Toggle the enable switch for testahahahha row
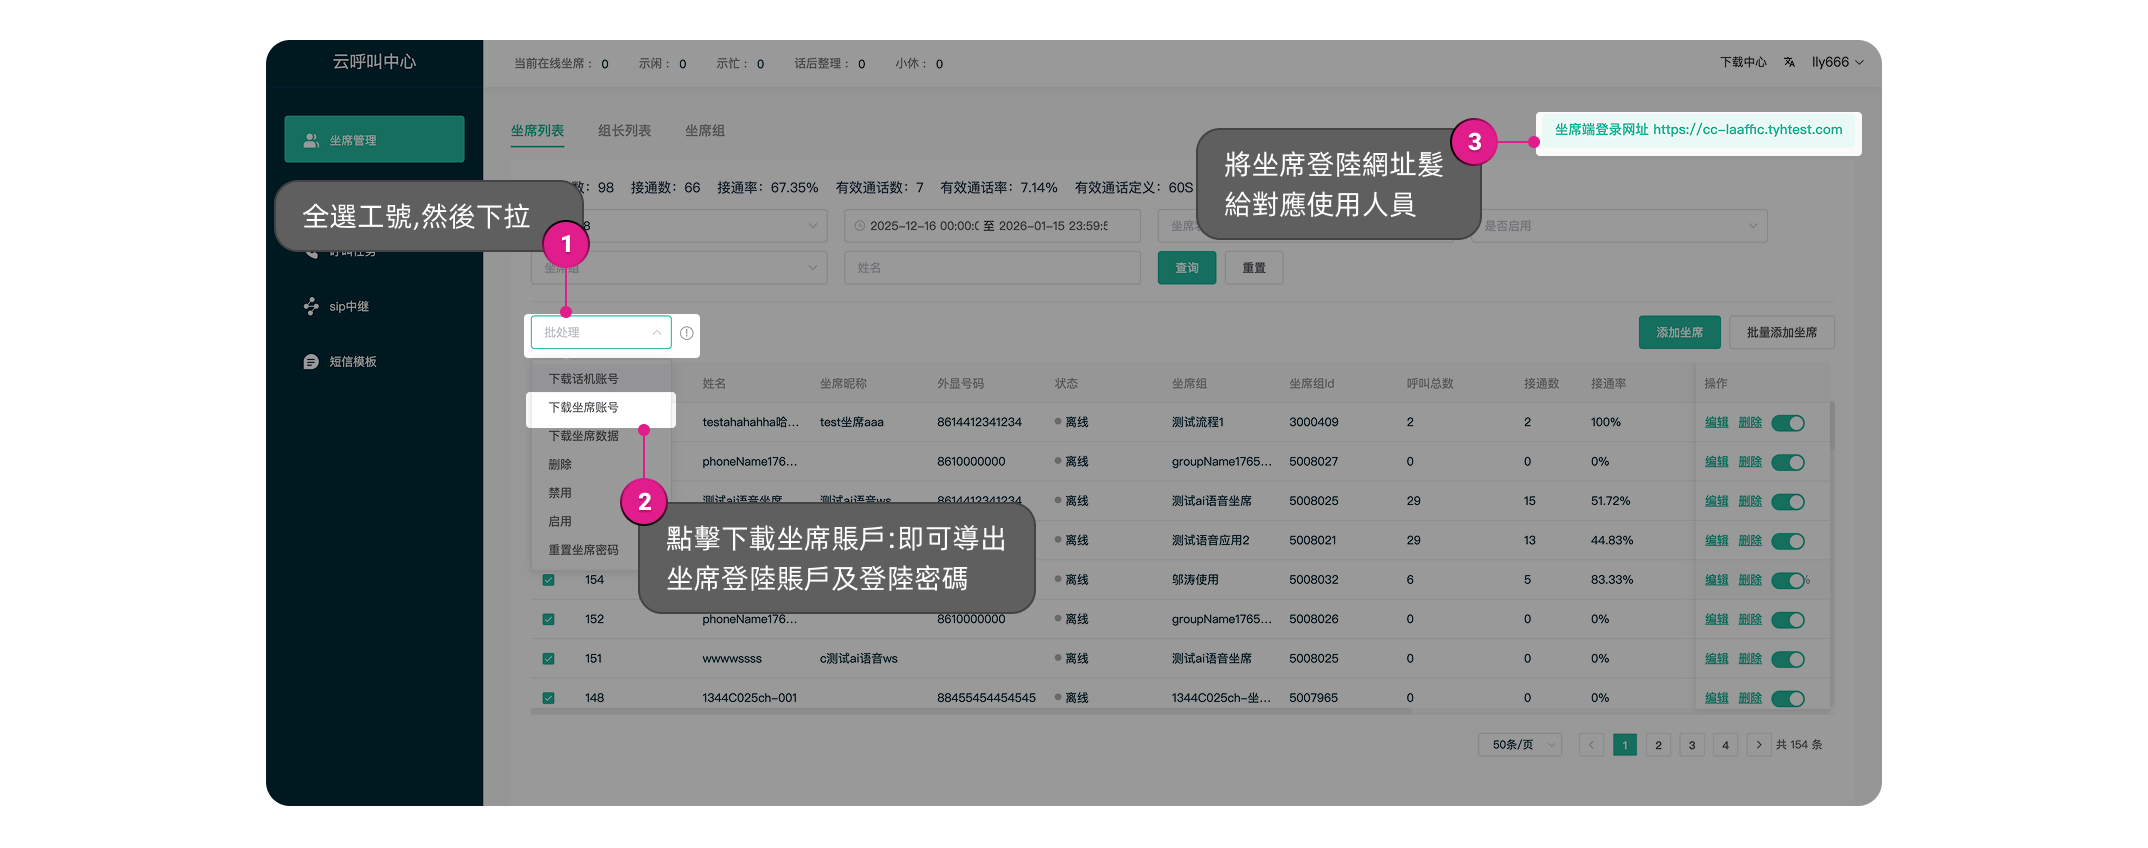The height and width of the screenshot is (848, 2148). coord(1787,423)
